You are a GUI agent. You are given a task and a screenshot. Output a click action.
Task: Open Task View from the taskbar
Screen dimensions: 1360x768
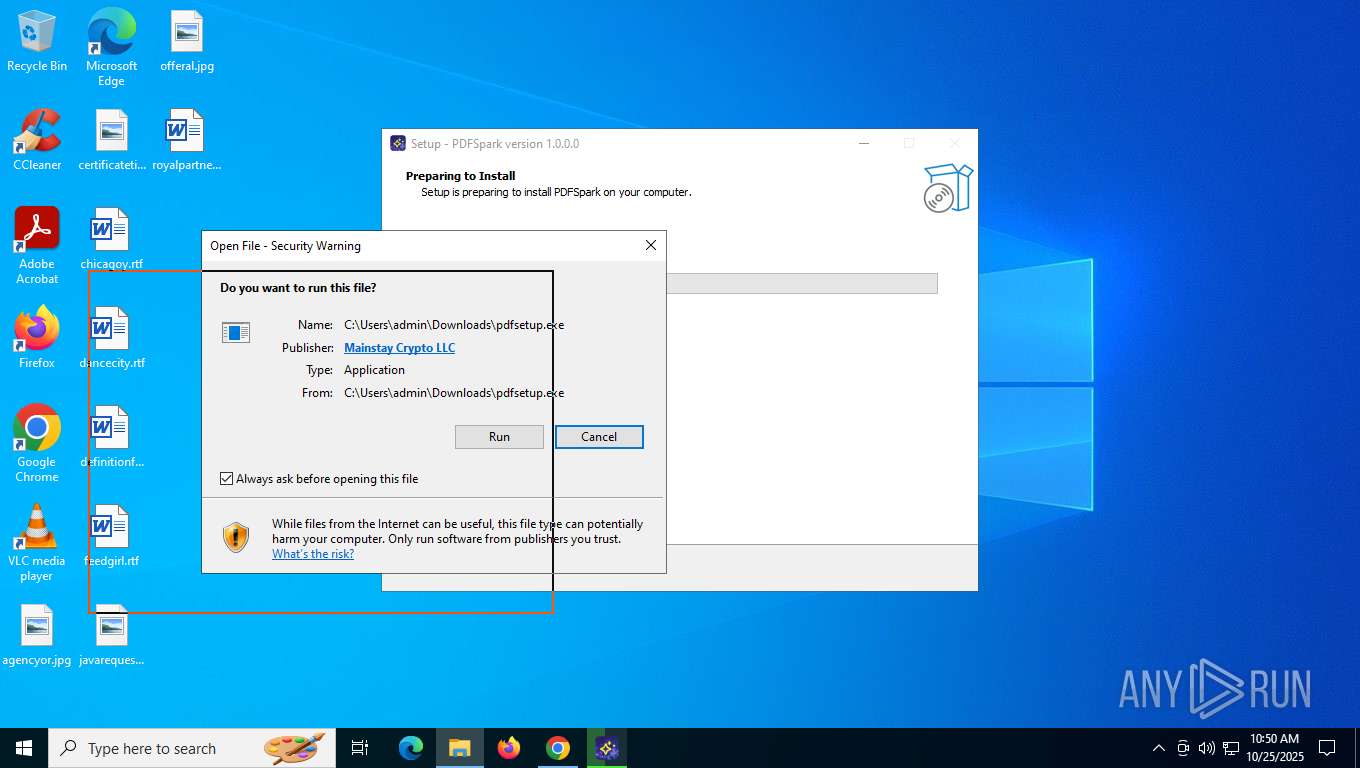click(x=360, y=748)
